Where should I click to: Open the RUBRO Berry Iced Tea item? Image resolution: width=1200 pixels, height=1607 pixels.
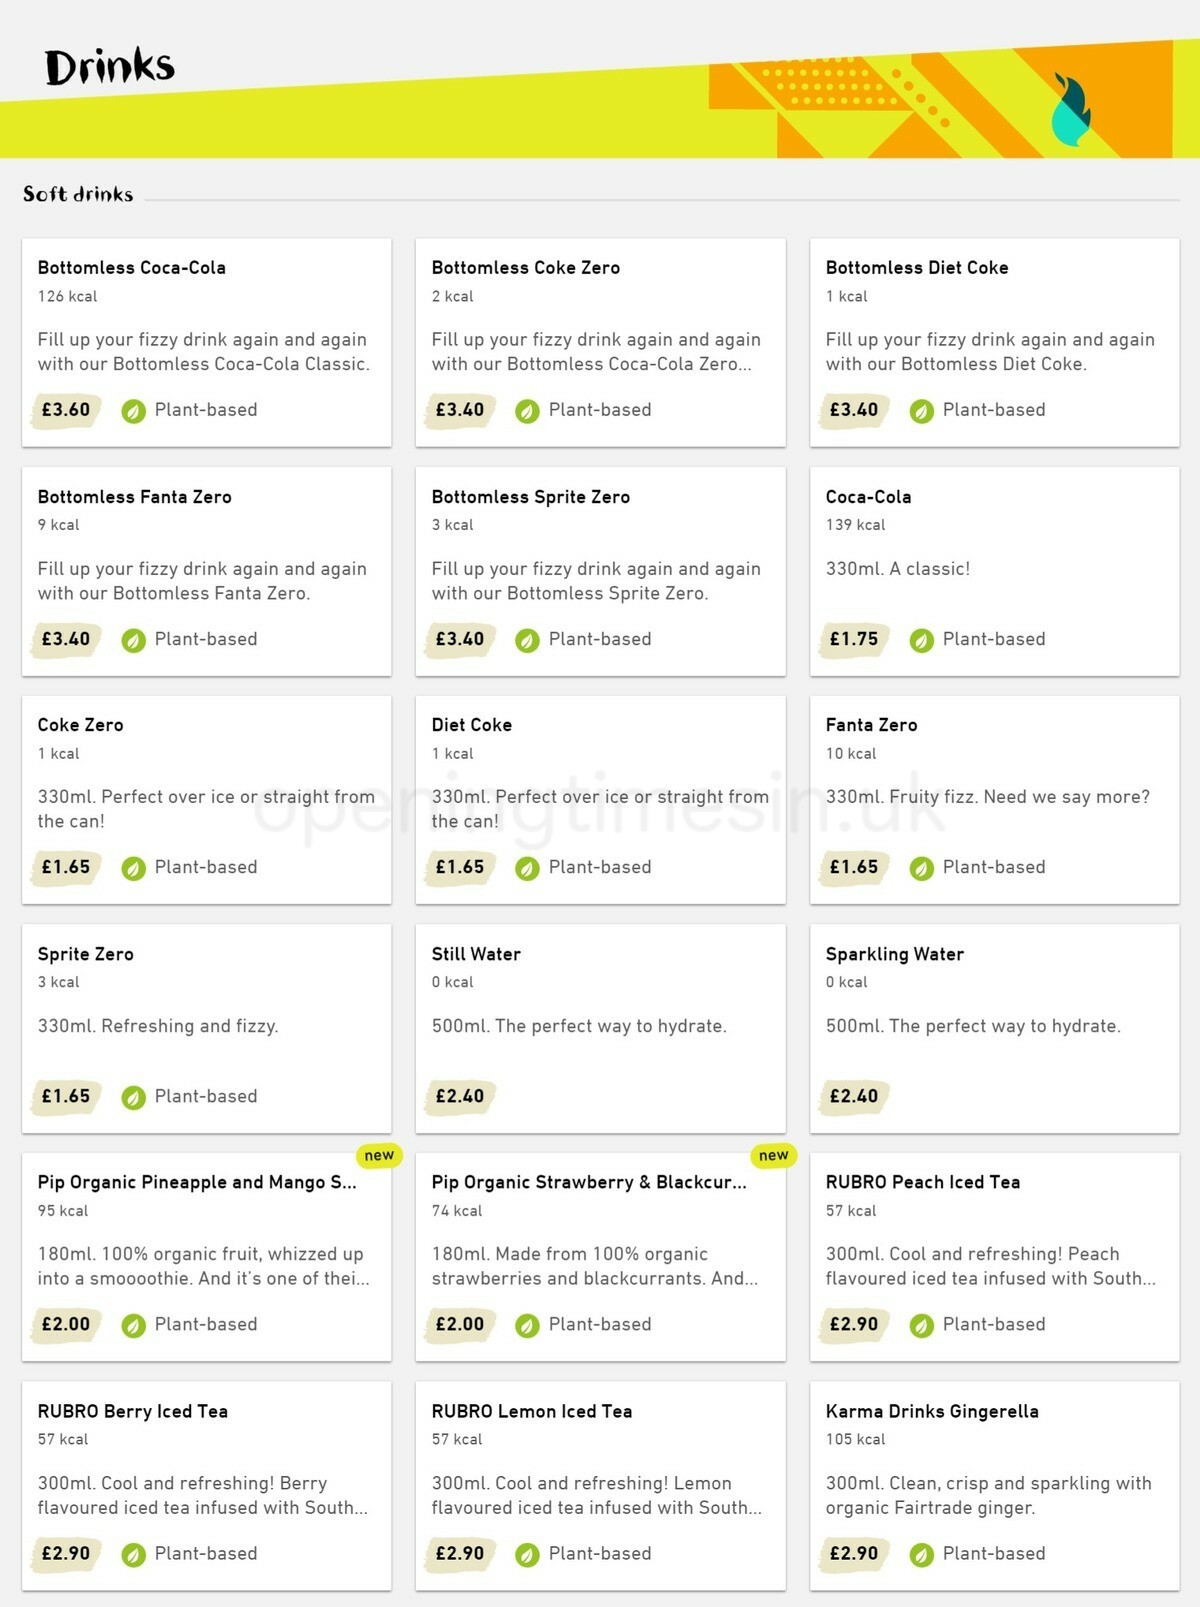[x=133, y=1411]
